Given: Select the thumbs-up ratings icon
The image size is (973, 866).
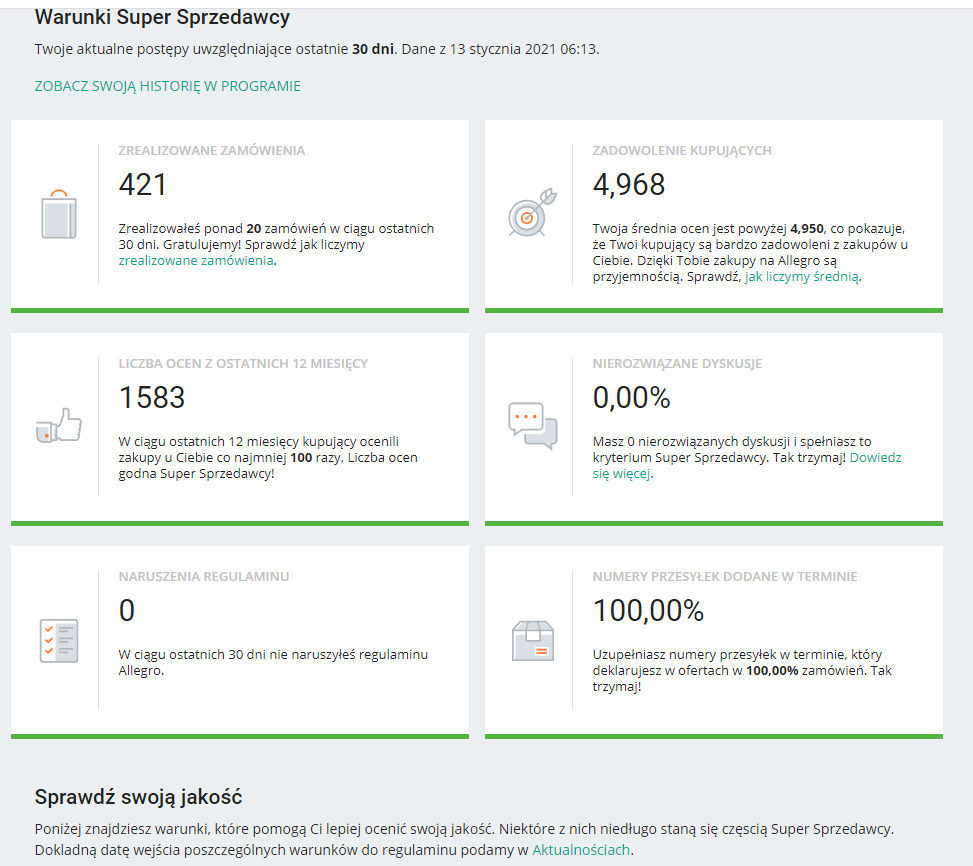Looking at the screenshot, I should pyautogui.click(x=58, y=426).
